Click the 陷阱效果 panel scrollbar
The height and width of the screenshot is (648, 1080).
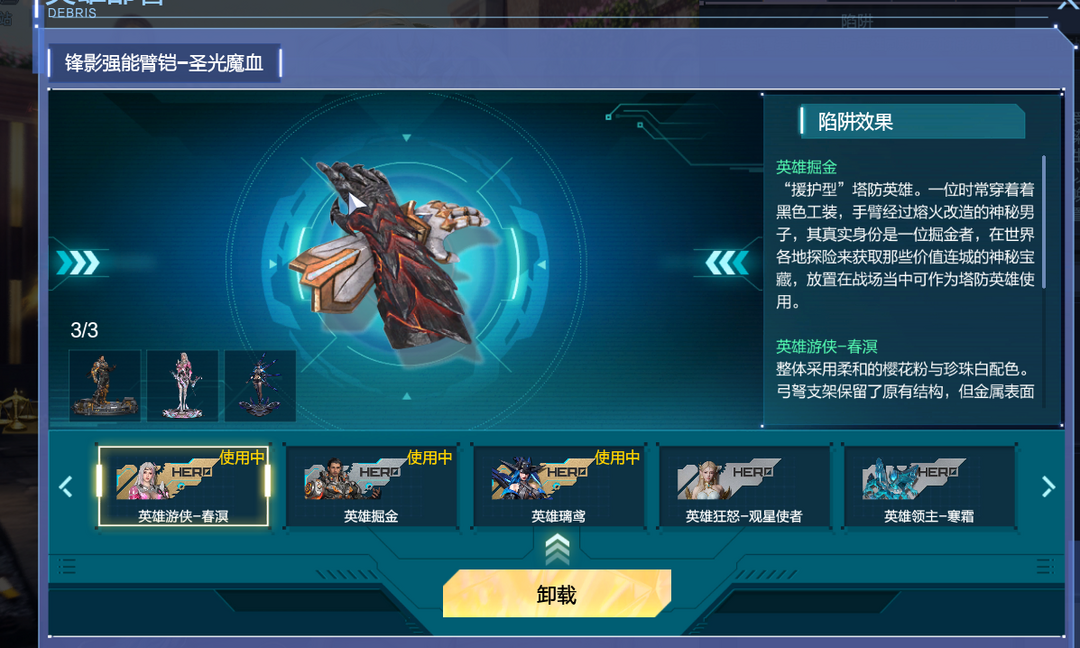[x=1044, y=222]
